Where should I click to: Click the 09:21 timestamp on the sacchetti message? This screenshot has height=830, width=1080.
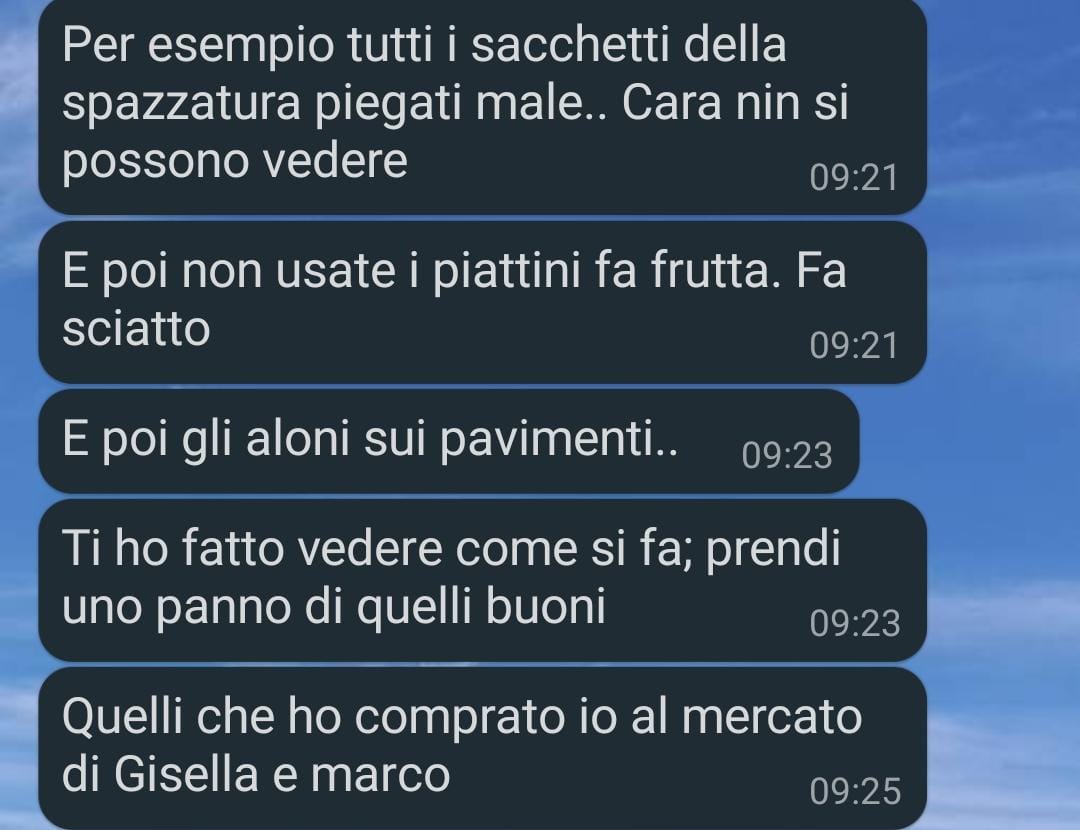coord(854,178)
